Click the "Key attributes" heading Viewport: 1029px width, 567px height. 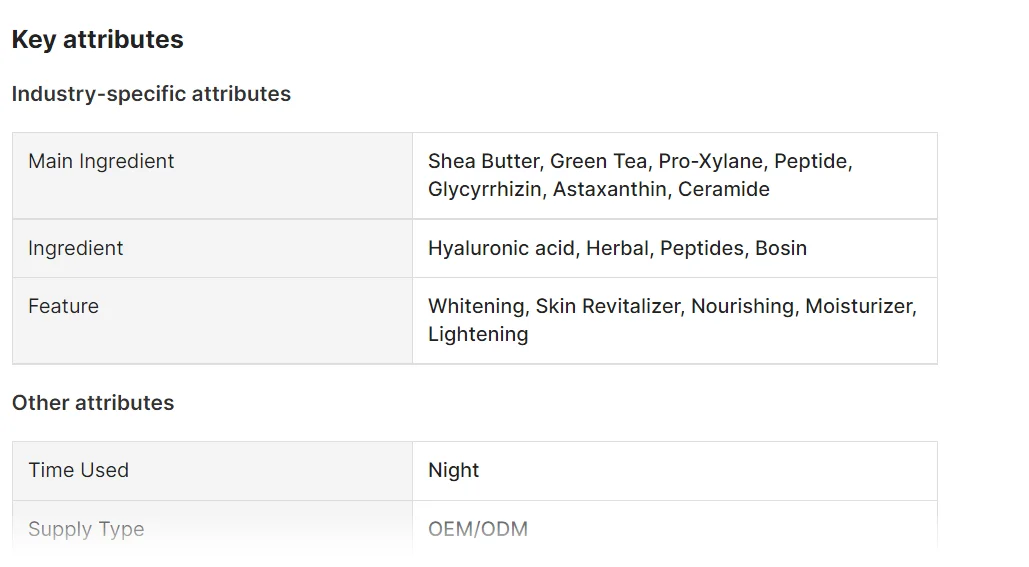tap(97, 40)
